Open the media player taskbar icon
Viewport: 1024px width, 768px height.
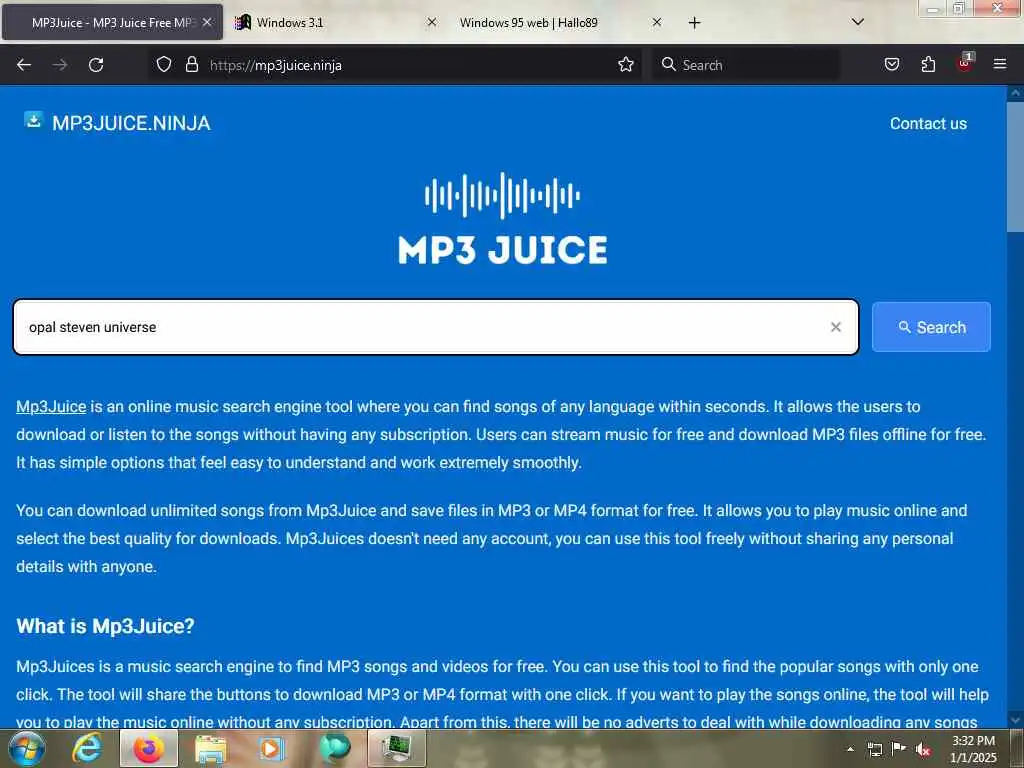[272, 748]
